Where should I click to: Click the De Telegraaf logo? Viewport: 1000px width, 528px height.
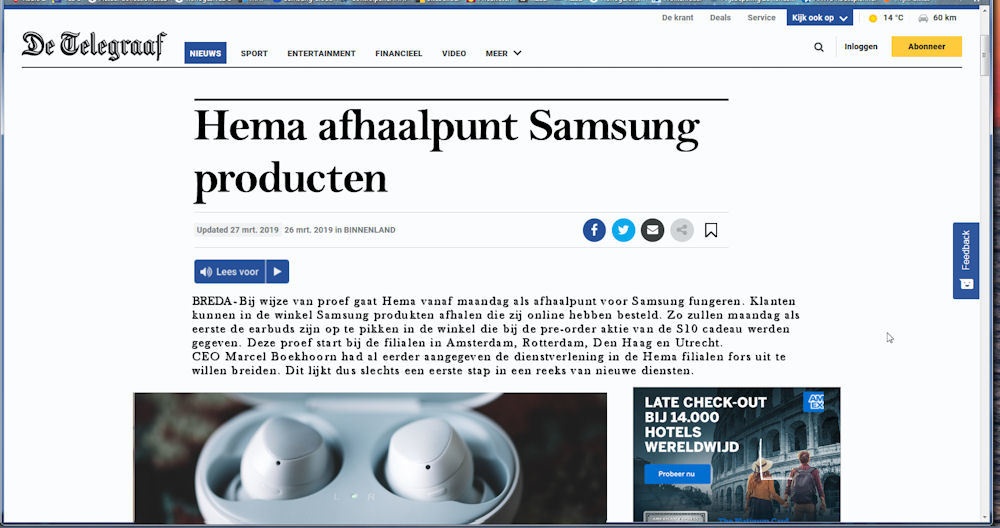[94, 45]
